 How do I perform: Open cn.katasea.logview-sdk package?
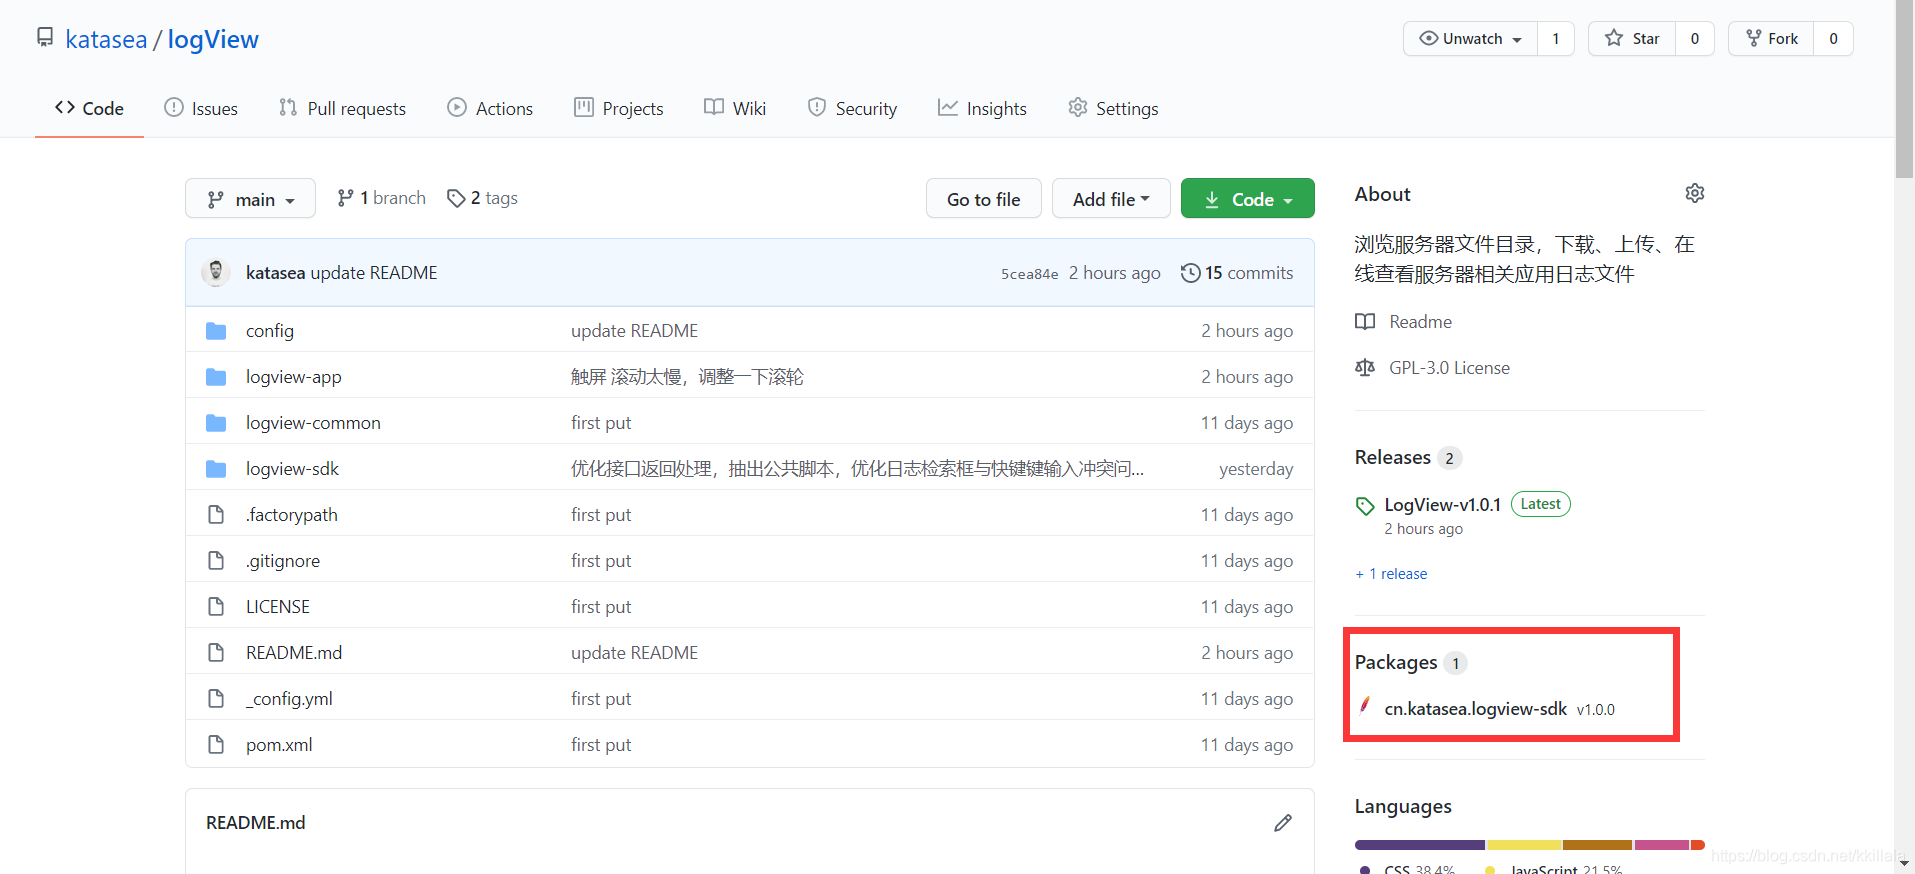coord(1475,709)
